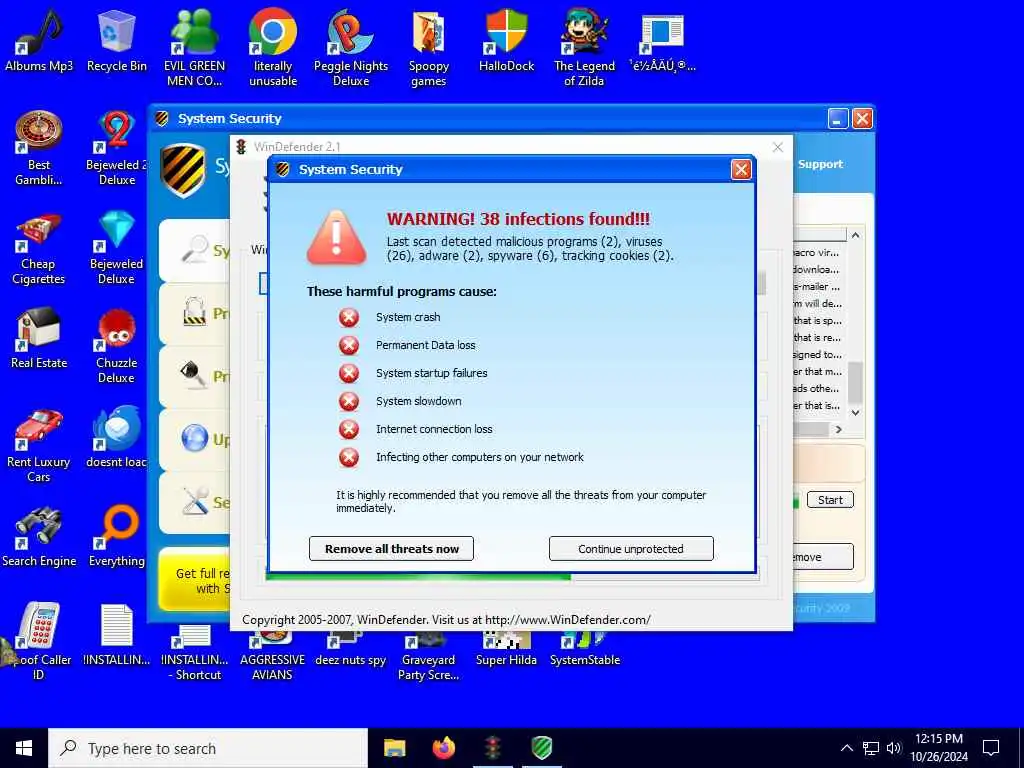Close the System Security warning popup

[x=741, y=170]
